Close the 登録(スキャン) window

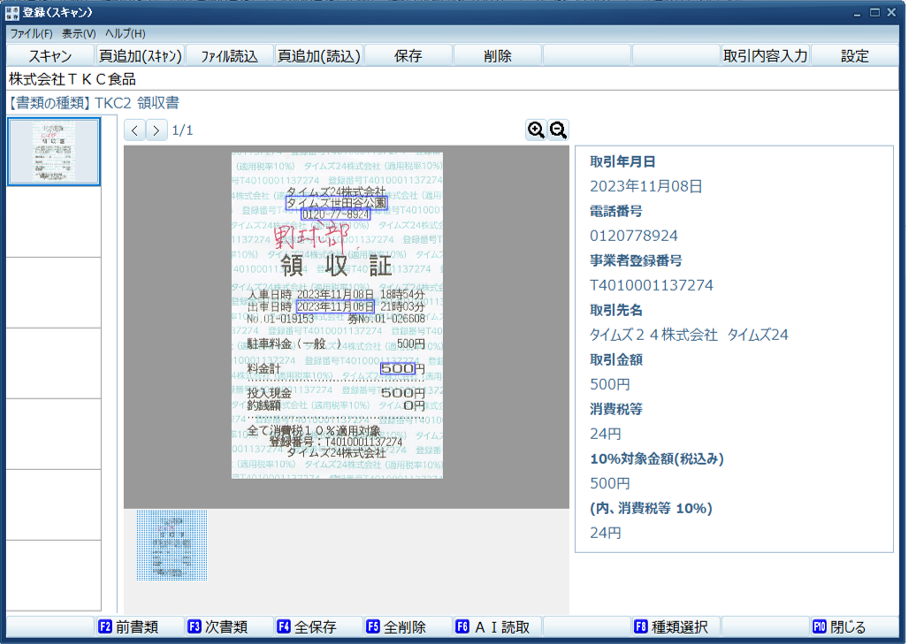pos(892,13)
